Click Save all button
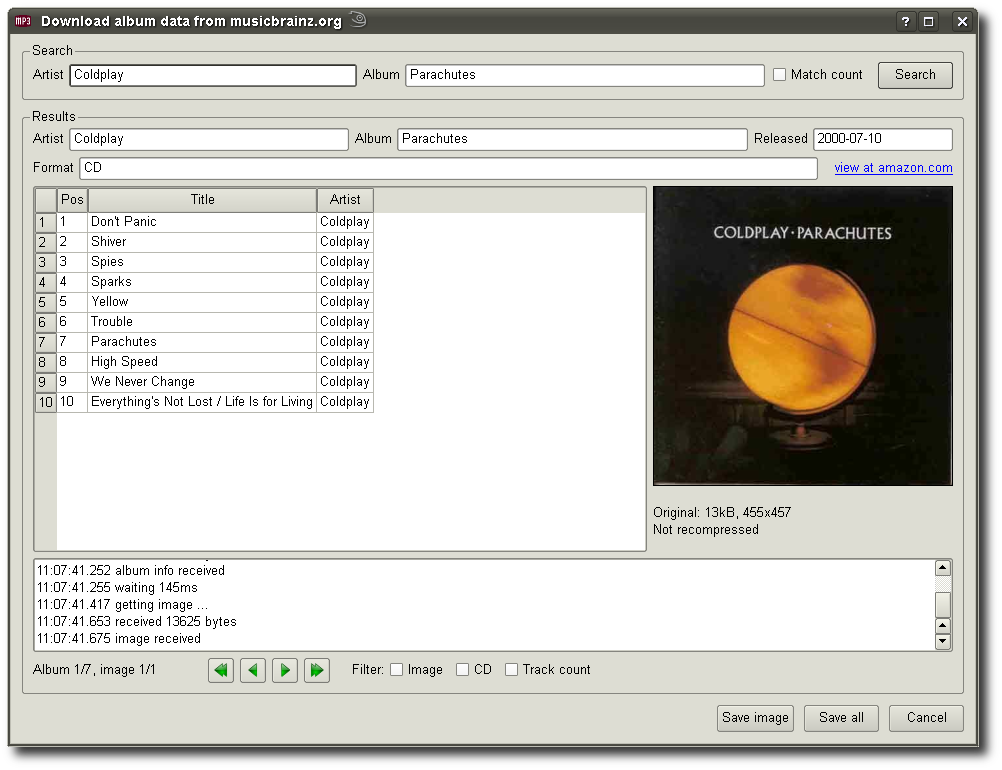Screen dimensions: 1002x770 click(x=841, y=718)
